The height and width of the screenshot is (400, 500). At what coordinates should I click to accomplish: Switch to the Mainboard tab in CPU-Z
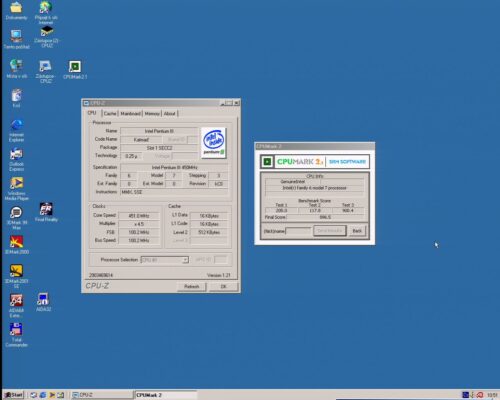130,114
